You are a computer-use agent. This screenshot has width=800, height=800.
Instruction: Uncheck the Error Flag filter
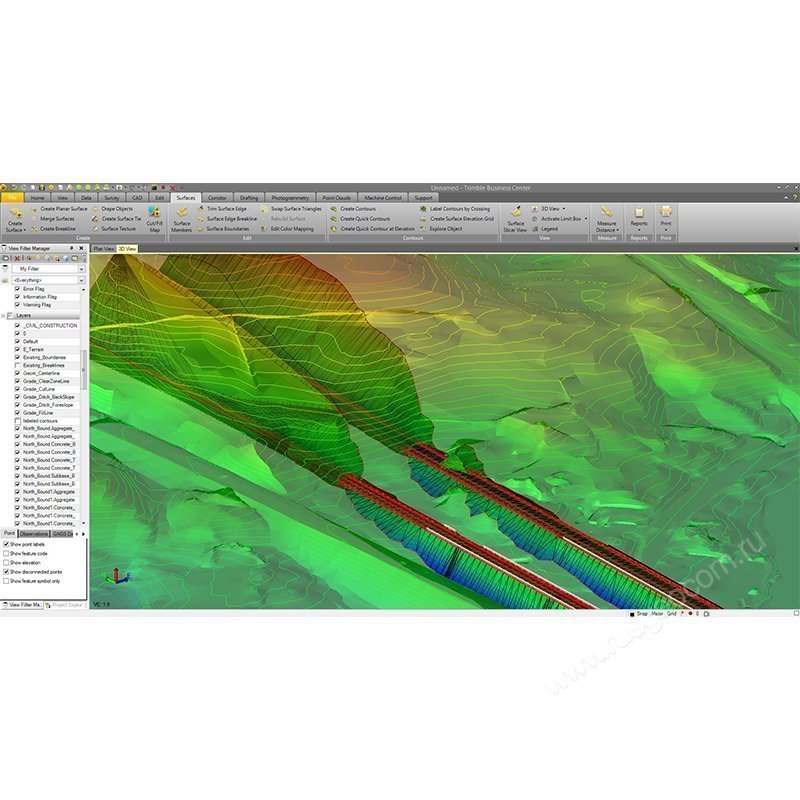16,288
